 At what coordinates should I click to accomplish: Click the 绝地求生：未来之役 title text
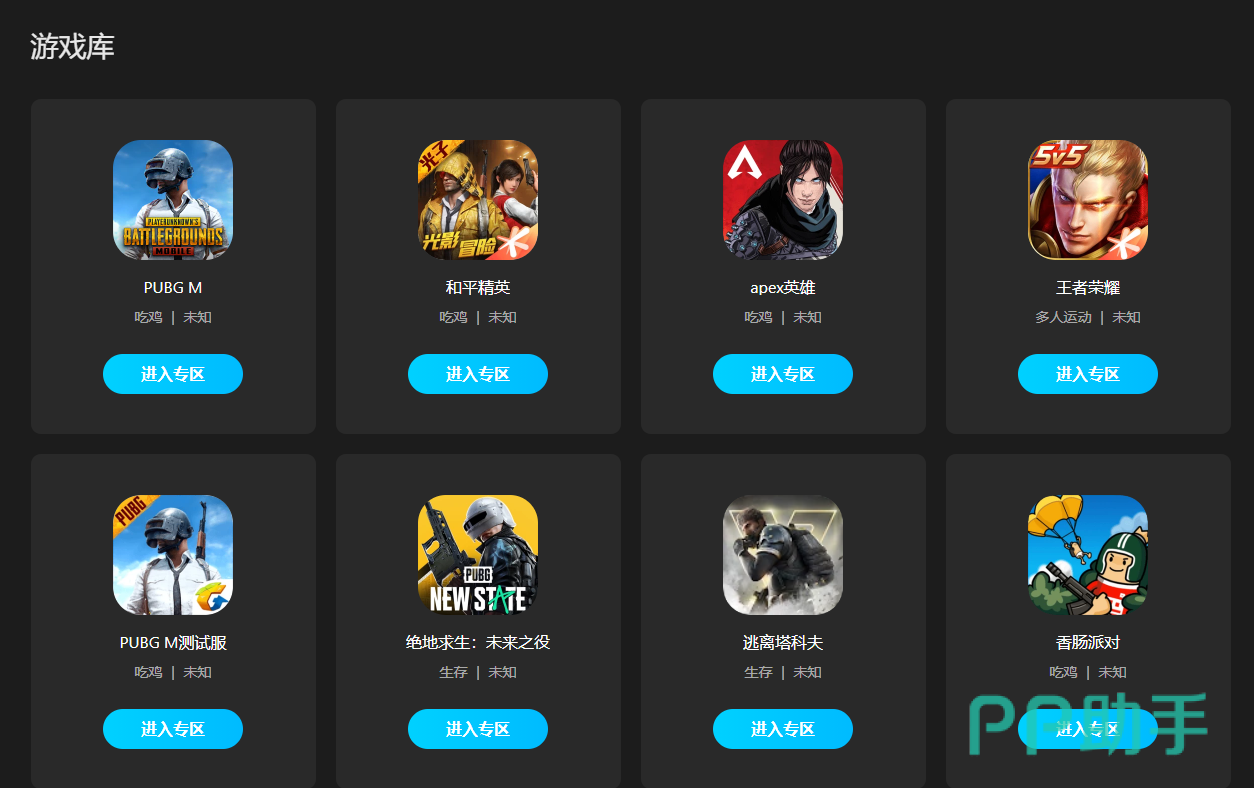pos(478,643)
